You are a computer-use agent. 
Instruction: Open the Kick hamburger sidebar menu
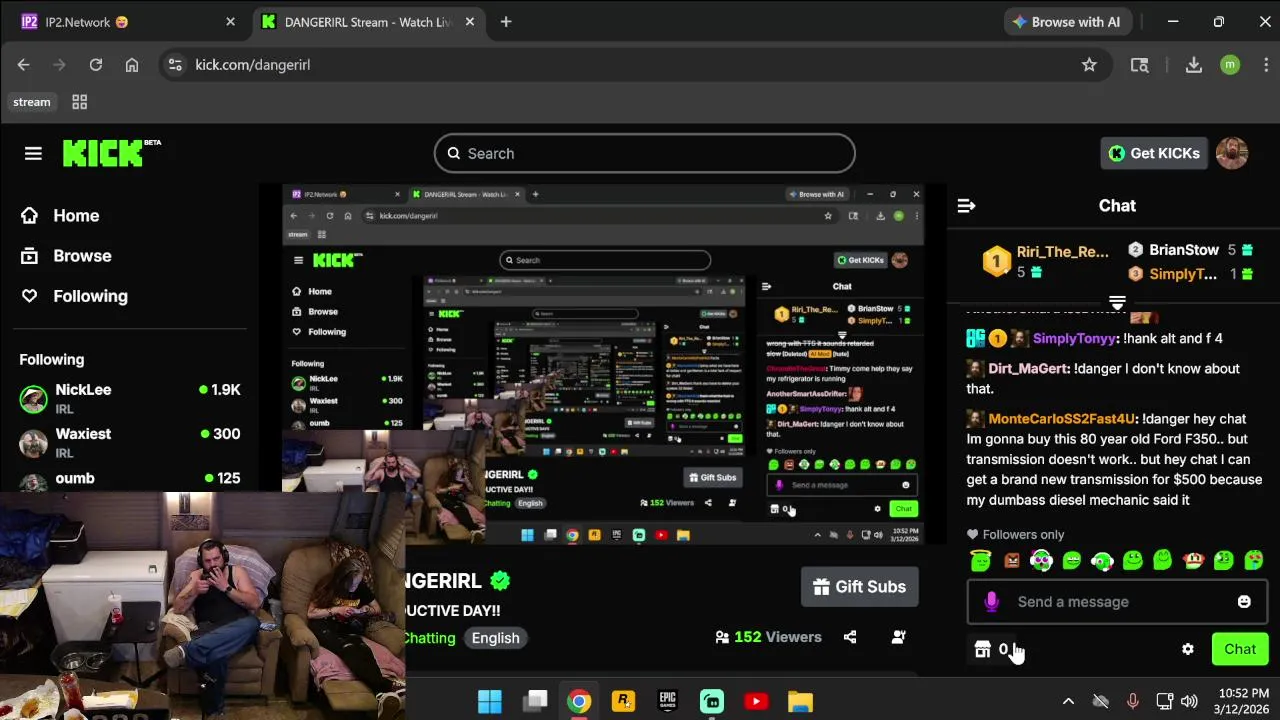click(x=33, y=153)
